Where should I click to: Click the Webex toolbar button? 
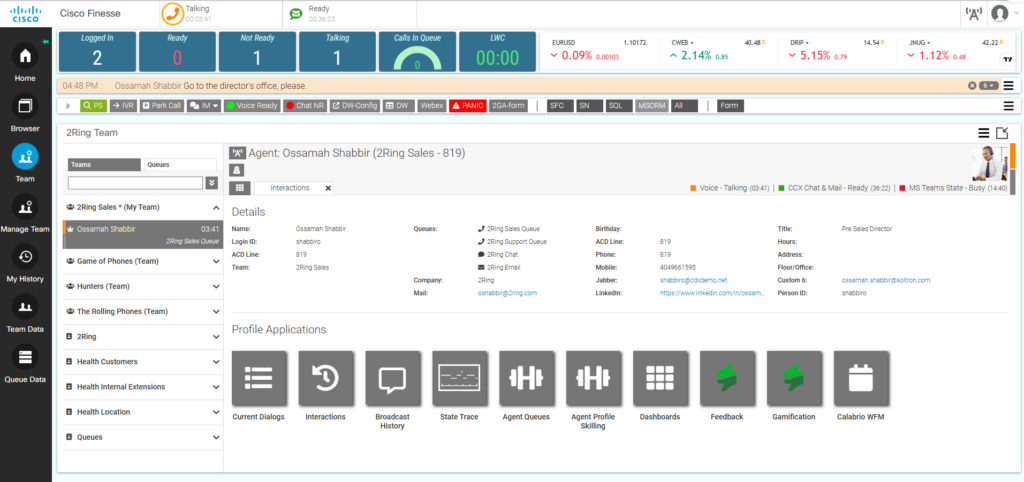point(432,106)
